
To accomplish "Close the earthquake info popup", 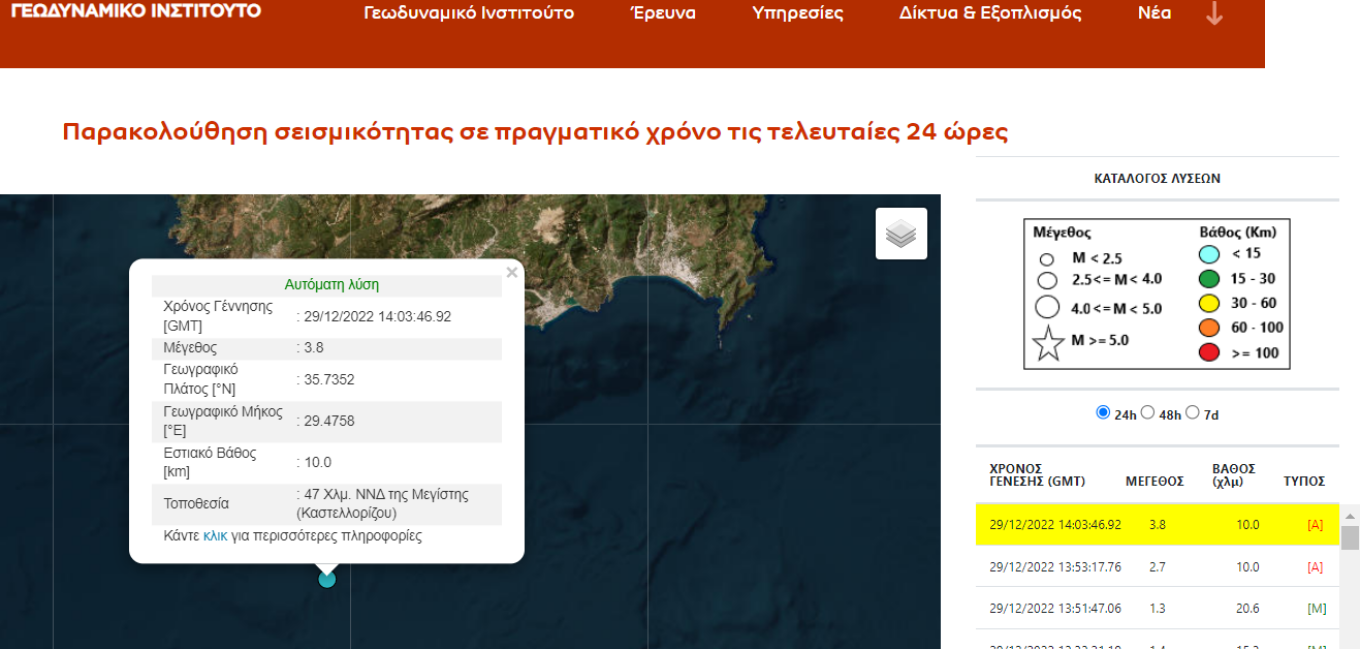I will 512,272.
